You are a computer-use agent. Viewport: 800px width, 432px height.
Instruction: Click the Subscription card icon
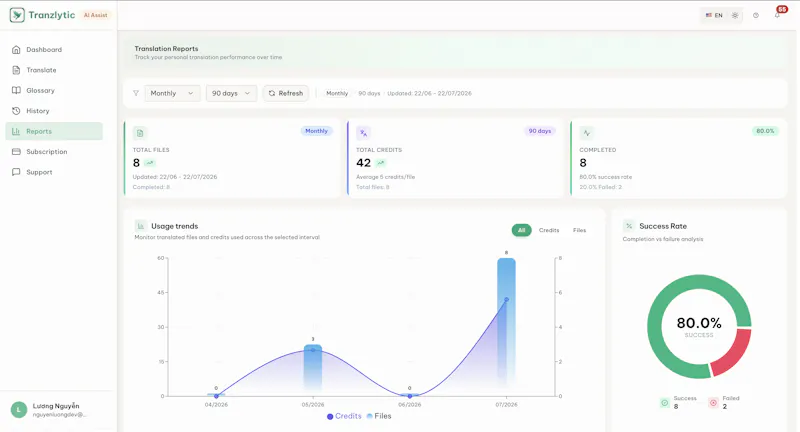(x=16, y=151)
